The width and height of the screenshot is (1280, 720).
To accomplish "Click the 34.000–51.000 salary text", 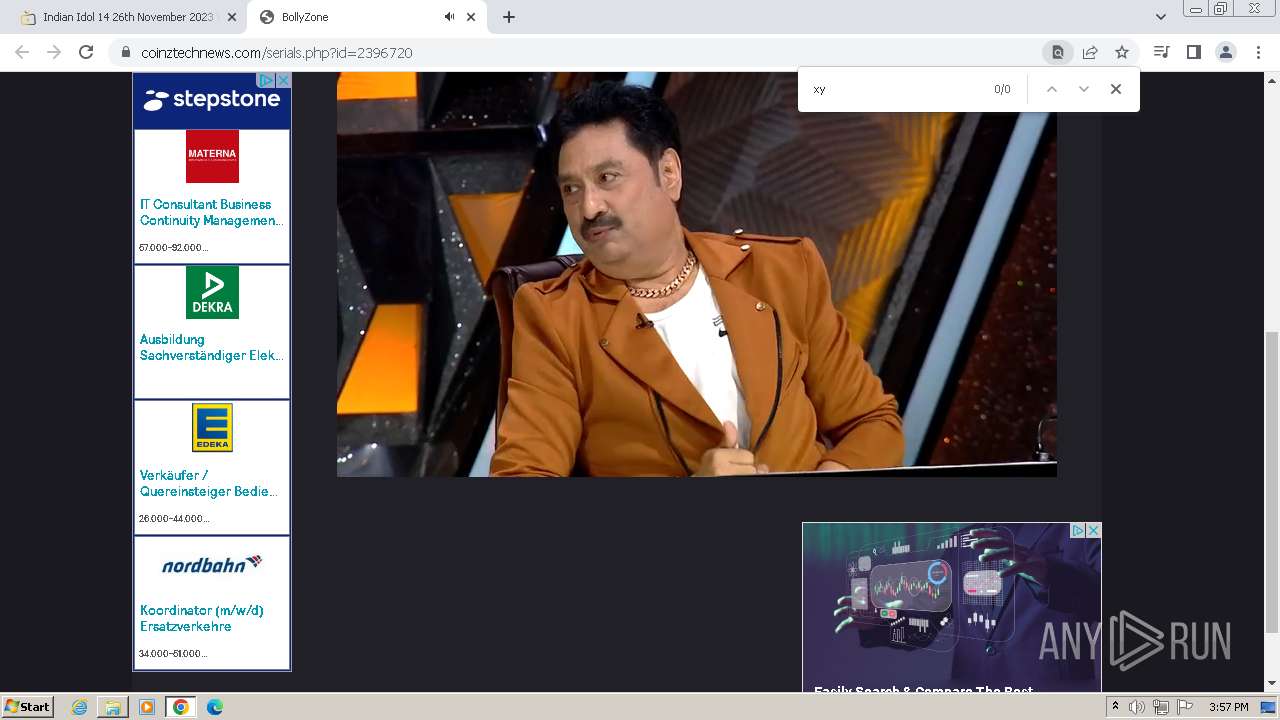I will click(173, 653).
